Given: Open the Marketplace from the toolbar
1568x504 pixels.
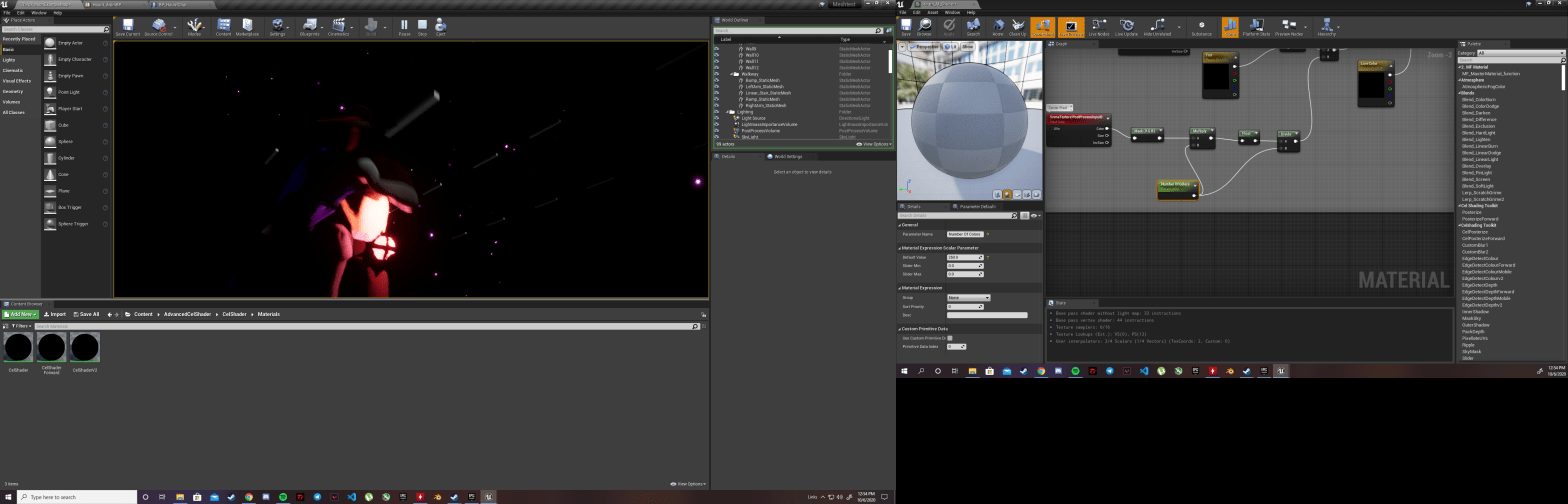Looking at the screenshot, I should click(x=247, y=26).
